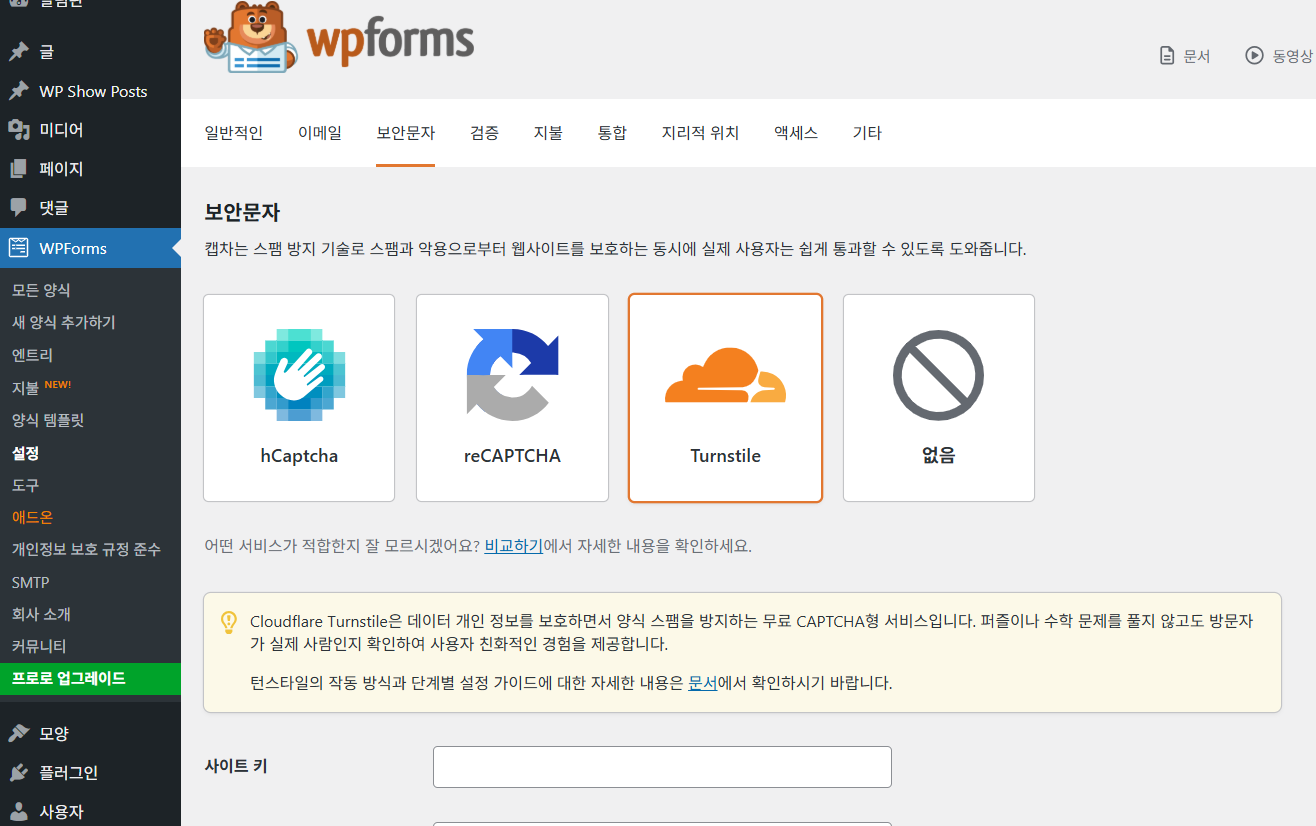
Task: Click the hCaptcha hand logo
Action: 299,375
